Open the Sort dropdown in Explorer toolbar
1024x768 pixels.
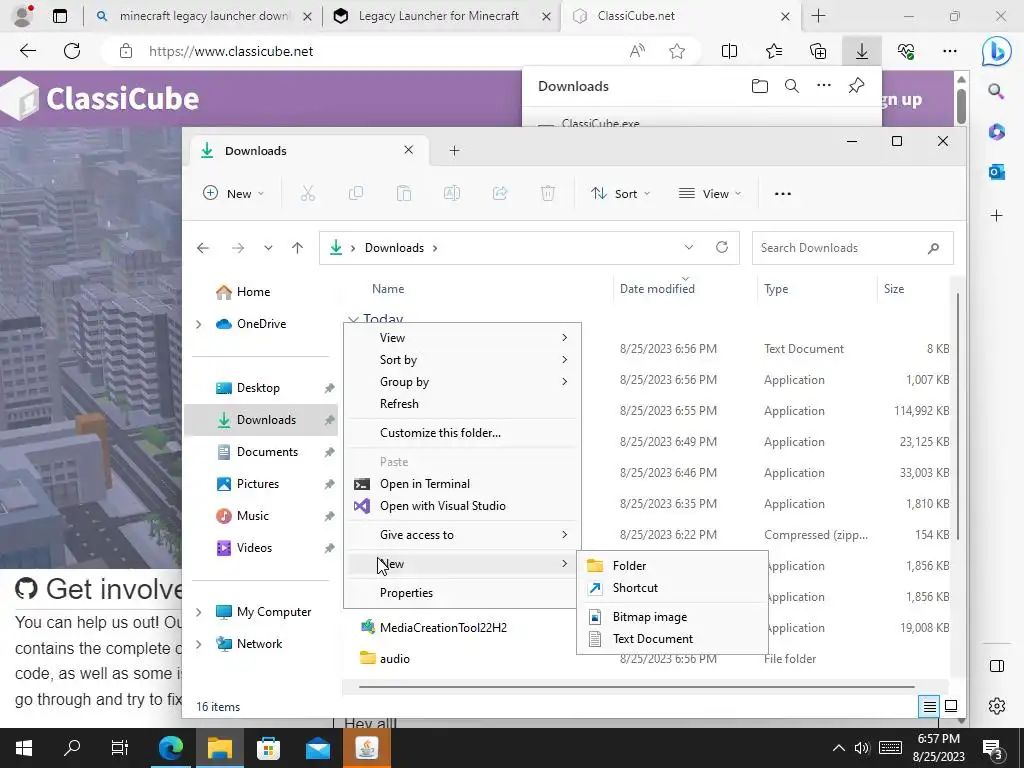tap(620, 193)
